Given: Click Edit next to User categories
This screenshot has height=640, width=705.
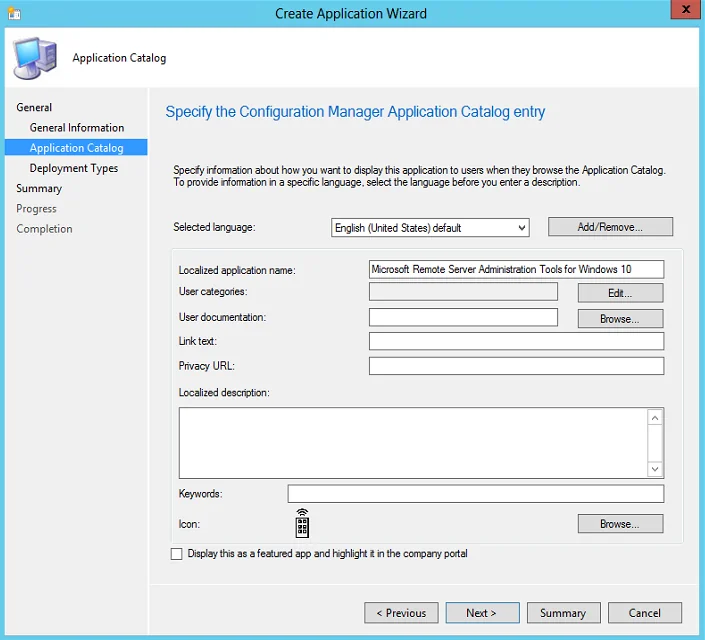Looking at the screenshot, I should tap(620, 293).
